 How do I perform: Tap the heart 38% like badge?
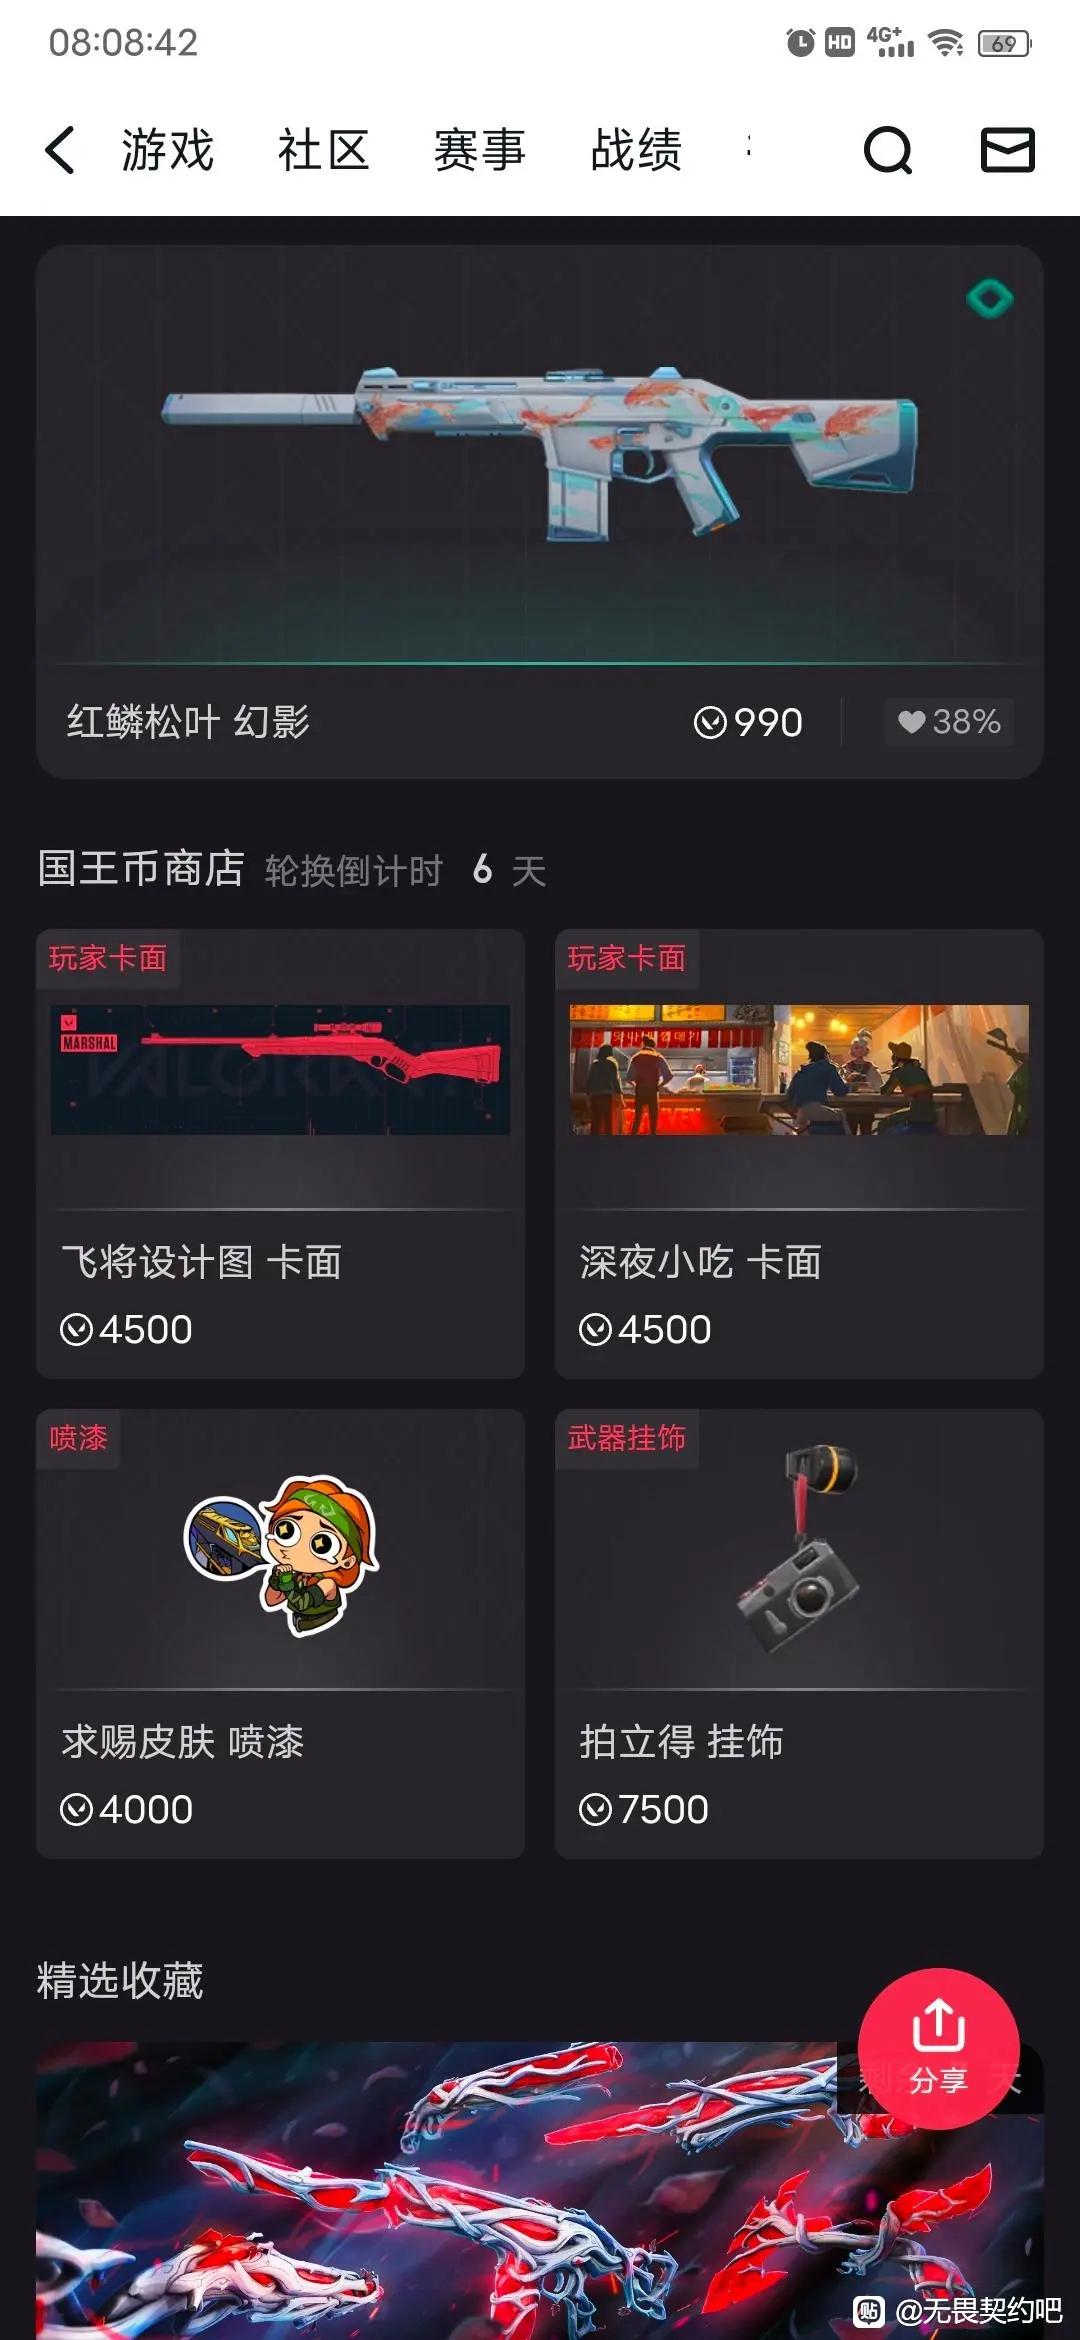coord(949,722)
